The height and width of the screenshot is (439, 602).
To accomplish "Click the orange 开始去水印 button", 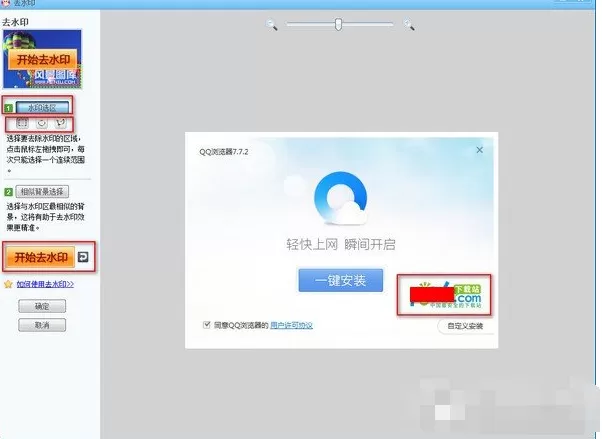I will [40, 257].
